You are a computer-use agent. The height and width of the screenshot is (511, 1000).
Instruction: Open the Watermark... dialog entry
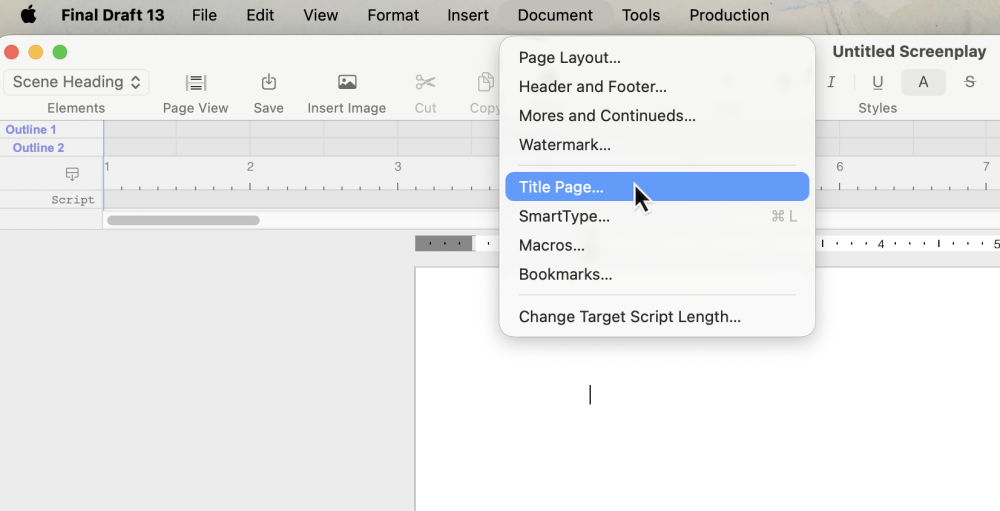(x=657, y=144)
